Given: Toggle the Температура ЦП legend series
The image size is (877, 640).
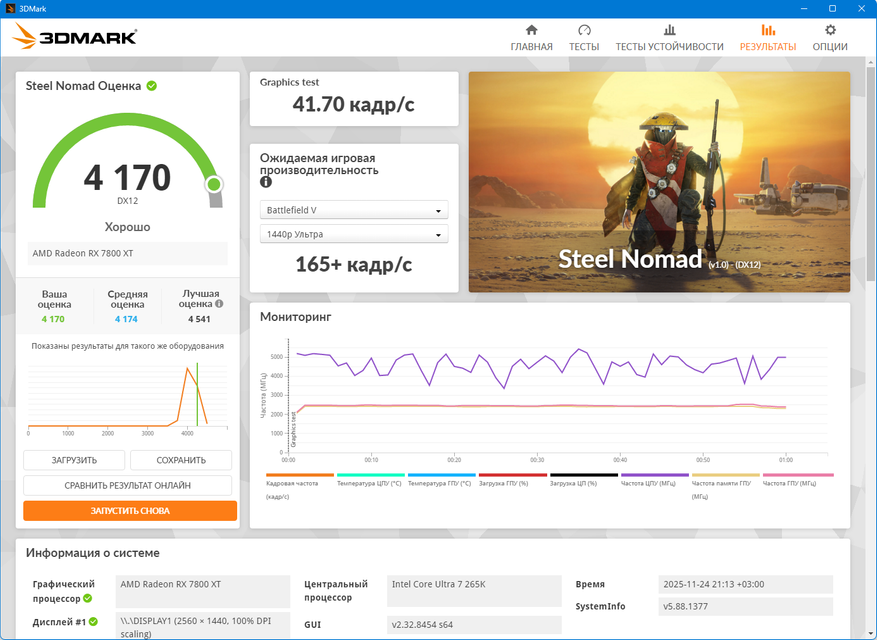Looking at the screenshot, I should point(369,483).
